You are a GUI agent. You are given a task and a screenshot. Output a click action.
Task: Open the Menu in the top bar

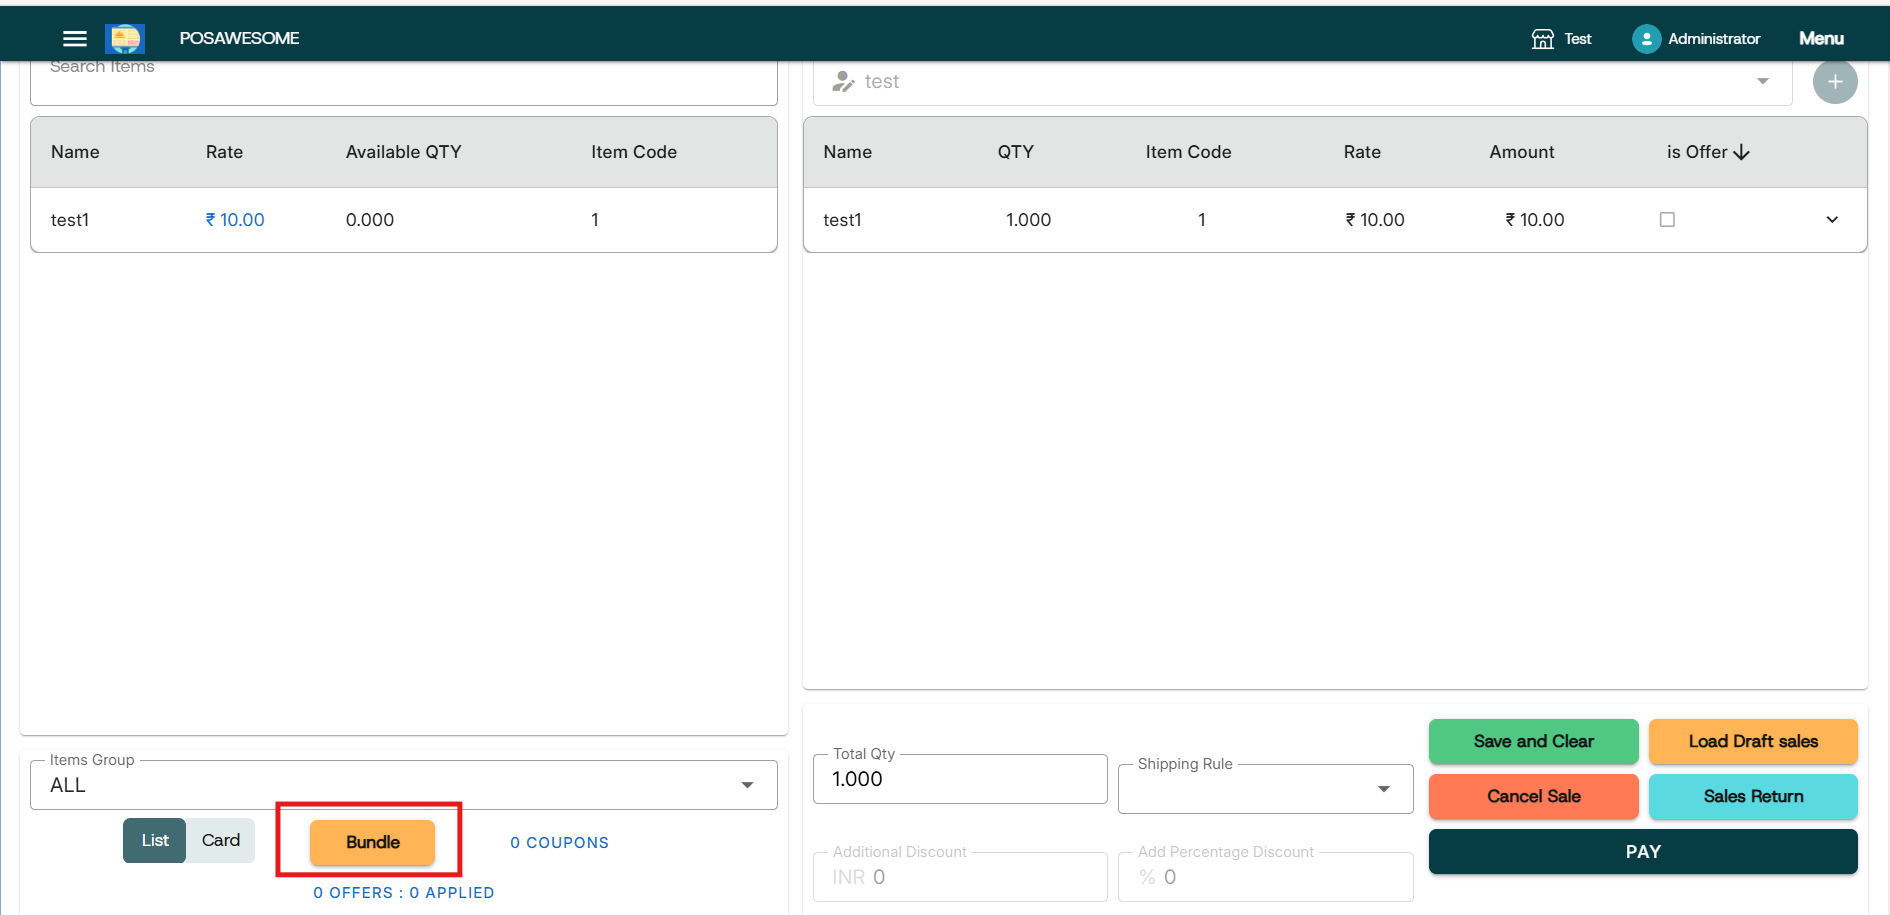tap(1821, 38)
